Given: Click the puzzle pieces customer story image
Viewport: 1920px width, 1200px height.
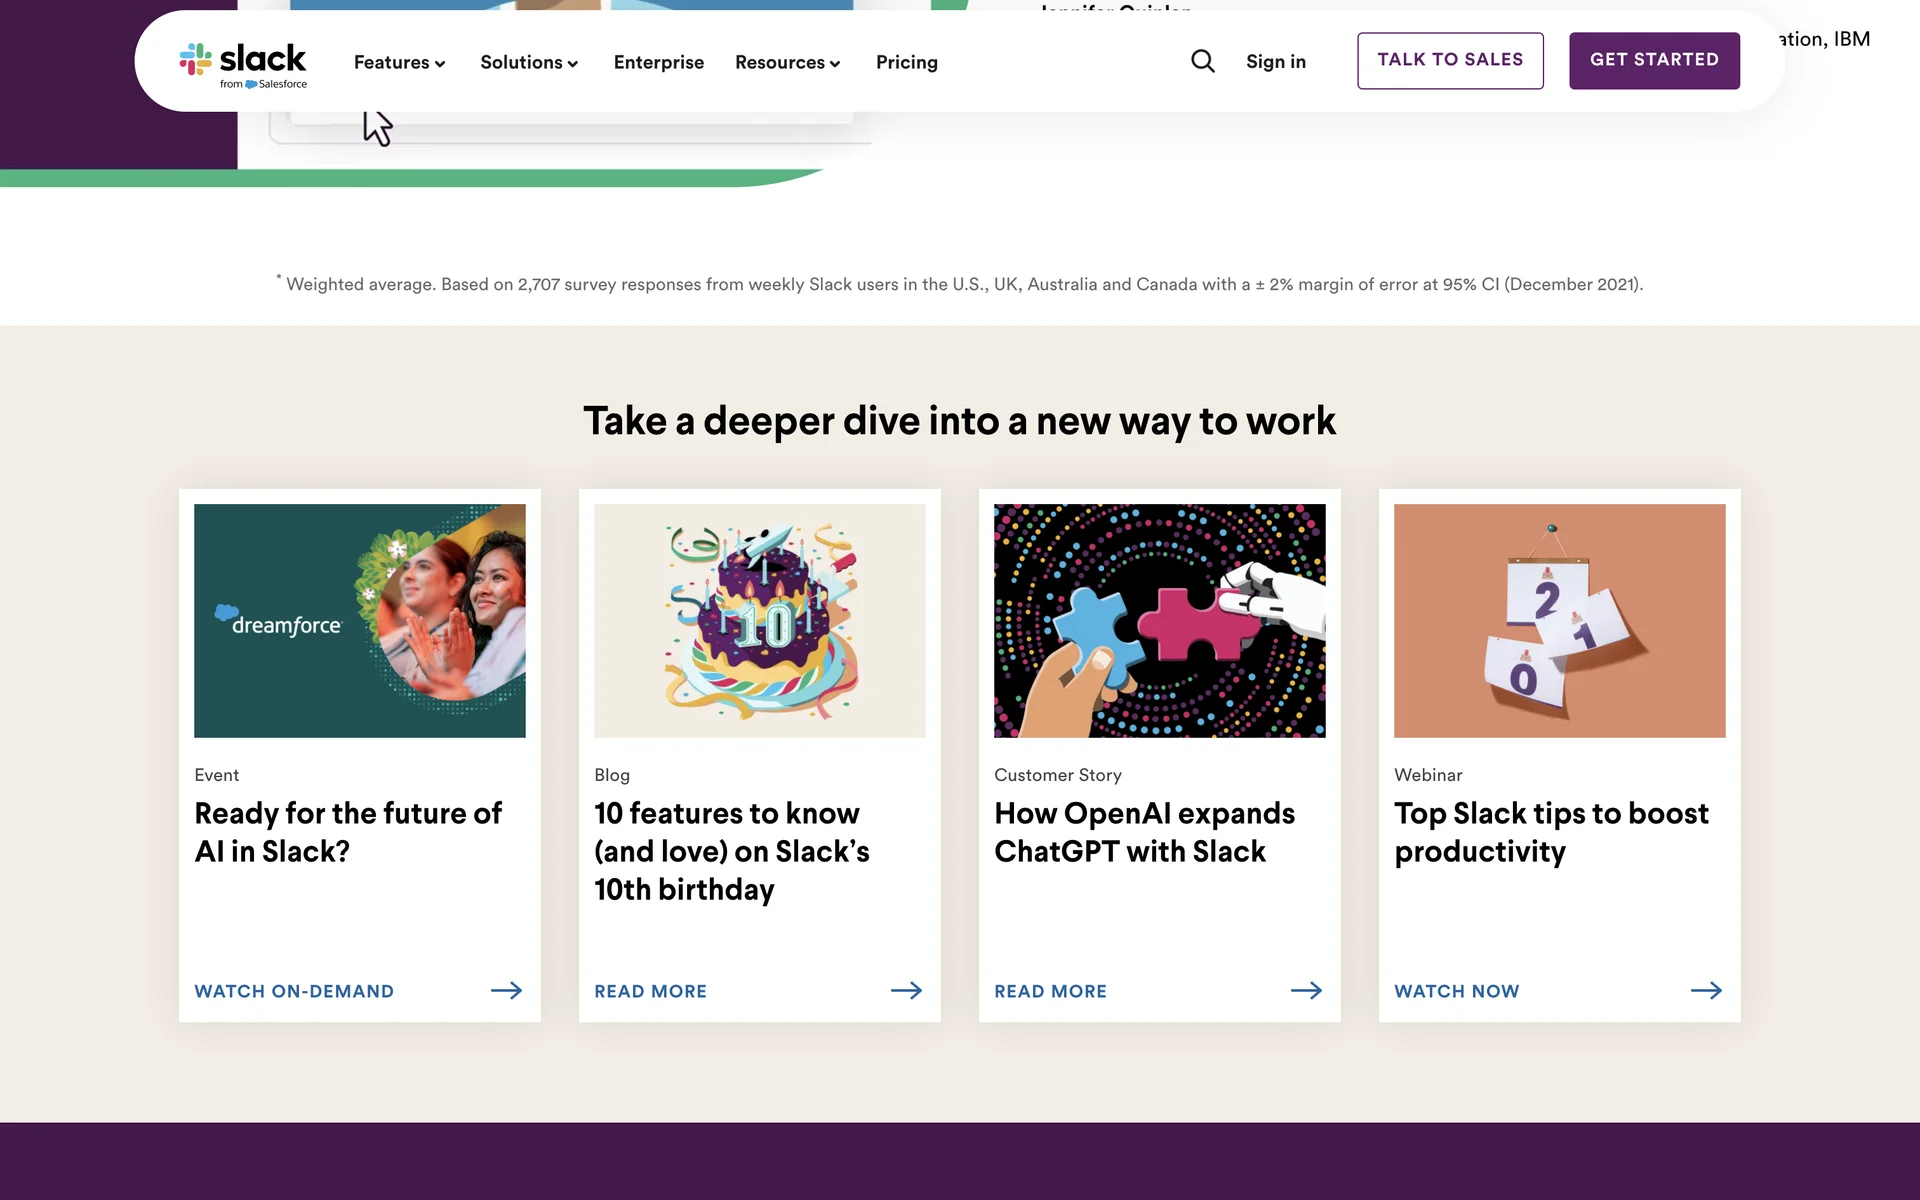Looking at the screenshot, I should (1160, 620).
